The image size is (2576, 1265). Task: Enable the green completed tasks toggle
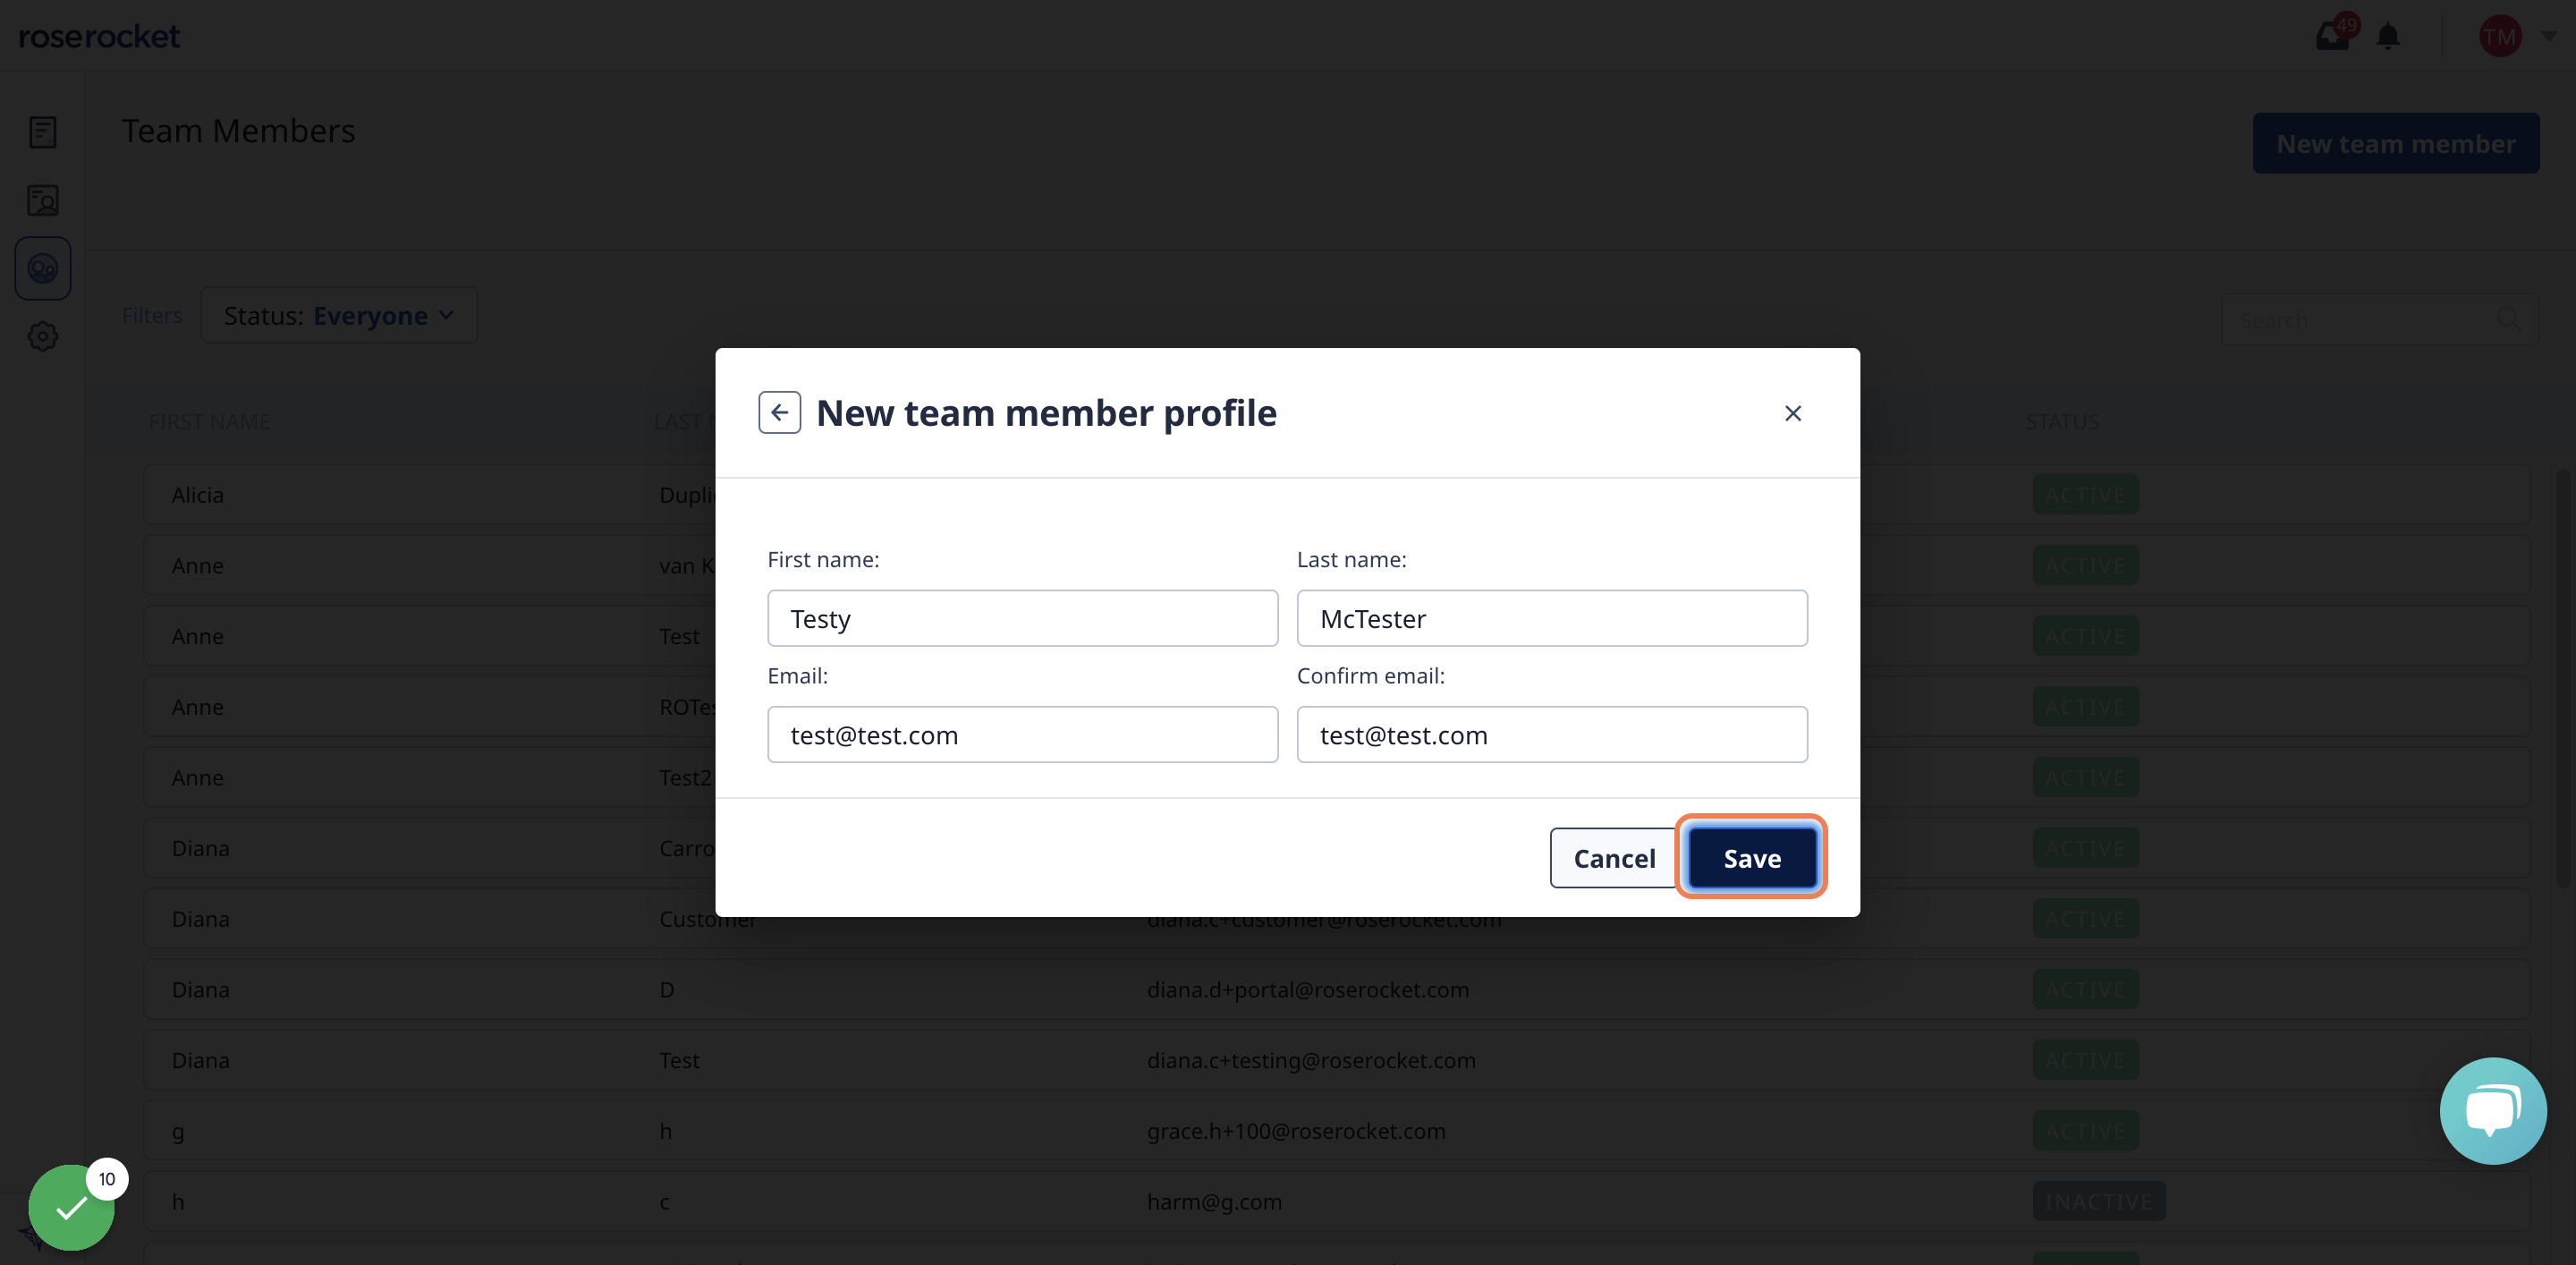(71, 1208)
